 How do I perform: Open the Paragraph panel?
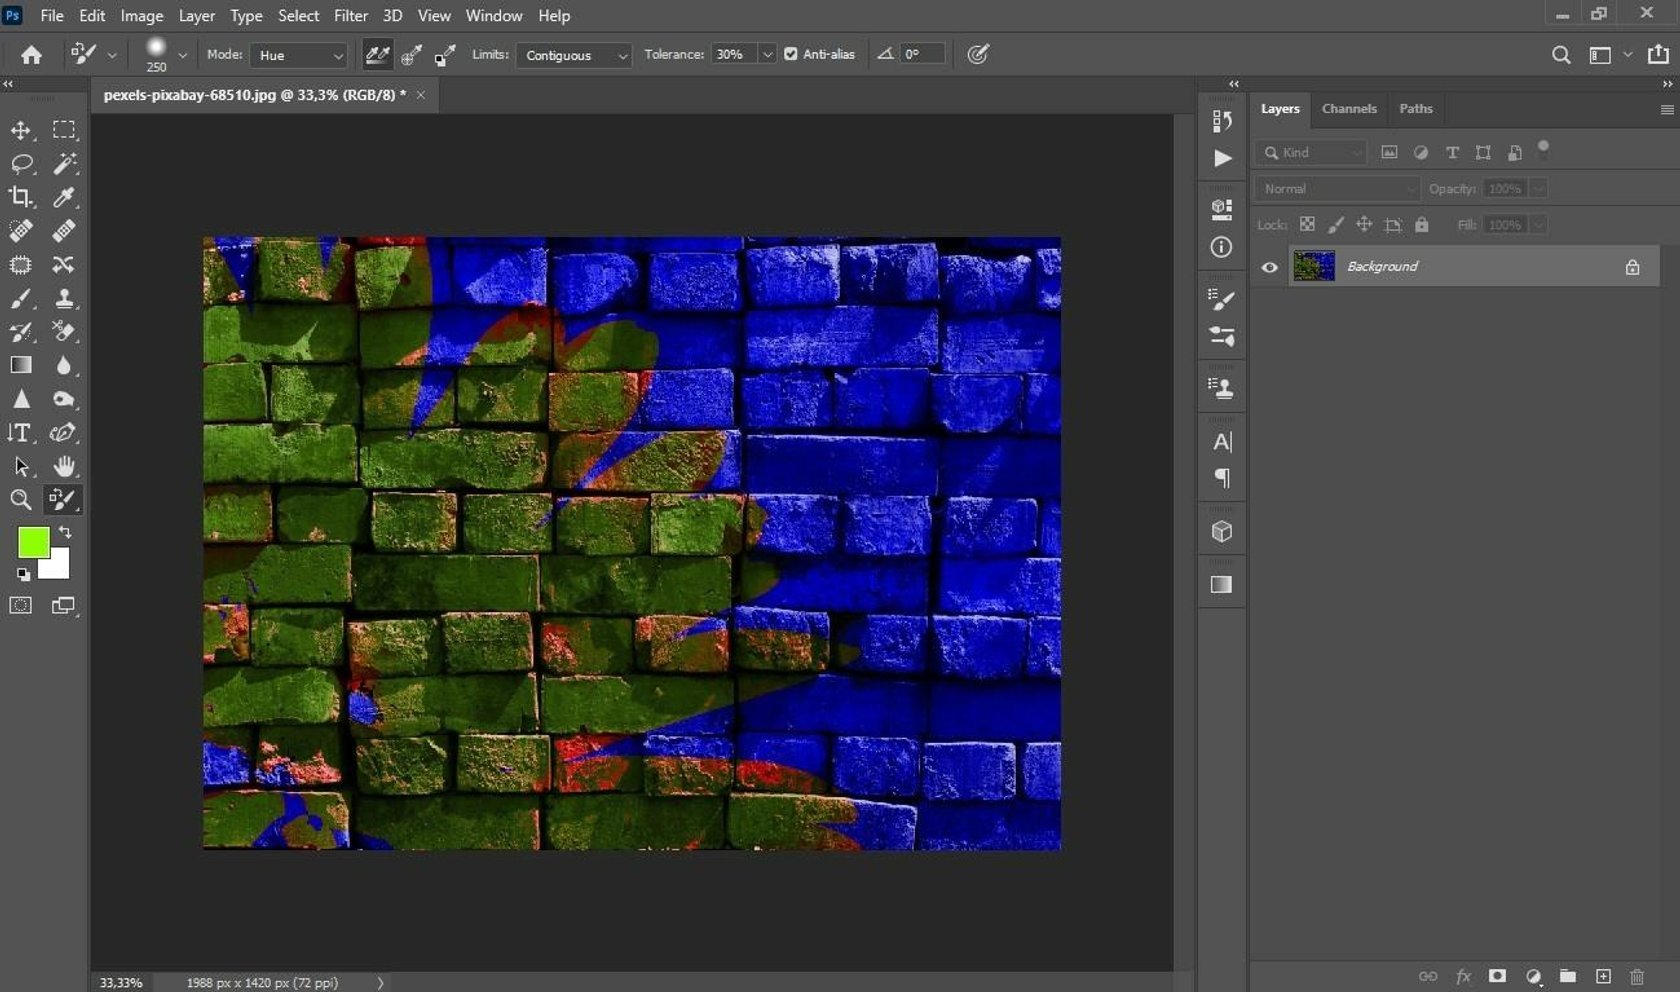coord(1221,478)
